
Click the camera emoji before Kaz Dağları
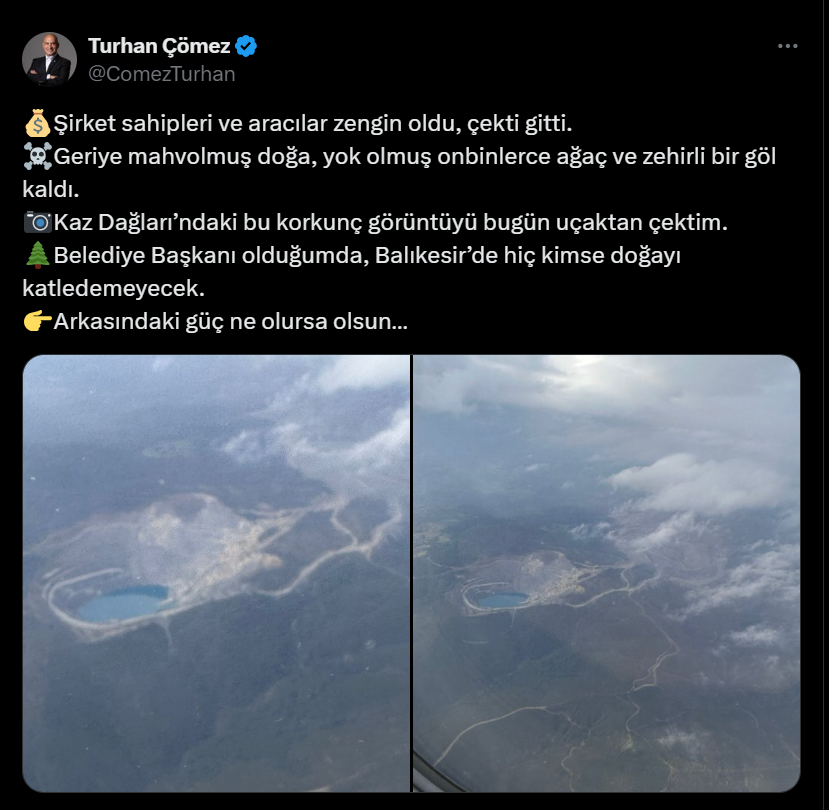pyautogui.click(x=38, y=222)
